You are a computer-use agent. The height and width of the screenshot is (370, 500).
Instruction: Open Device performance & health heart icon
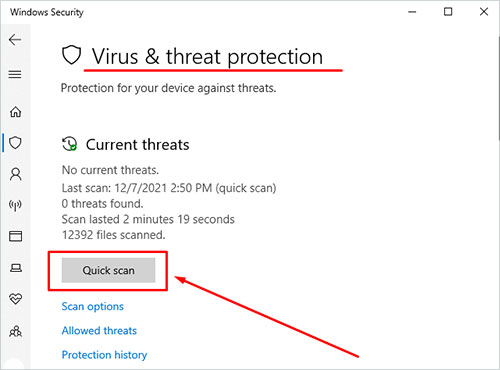(16, 299)
